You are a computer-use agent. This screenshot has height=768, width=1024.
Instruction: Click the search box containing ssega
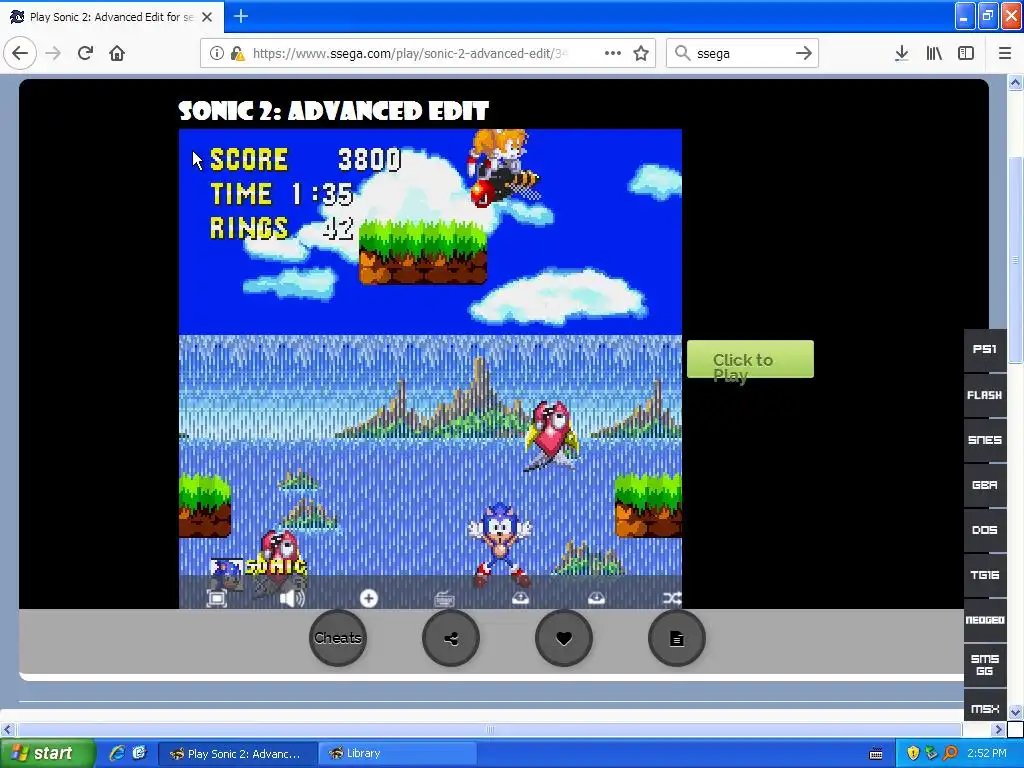[x=742, y=54]
